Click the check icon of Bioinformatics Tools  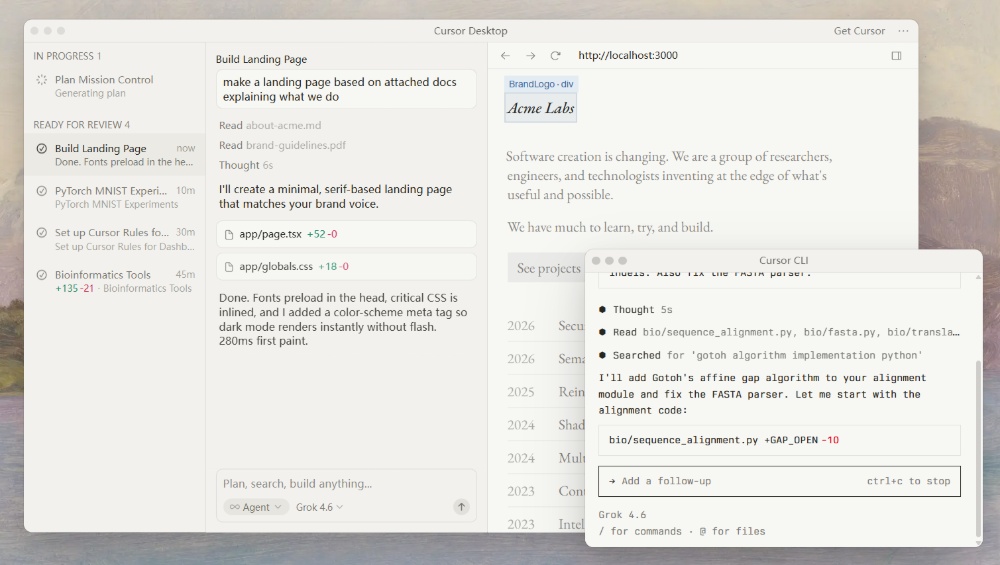[41, 275]
